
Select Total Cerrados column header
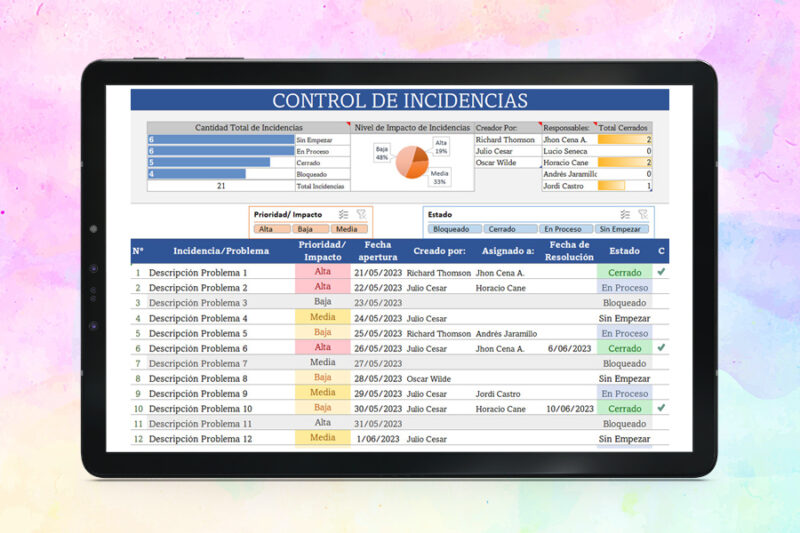click(623, 128)
